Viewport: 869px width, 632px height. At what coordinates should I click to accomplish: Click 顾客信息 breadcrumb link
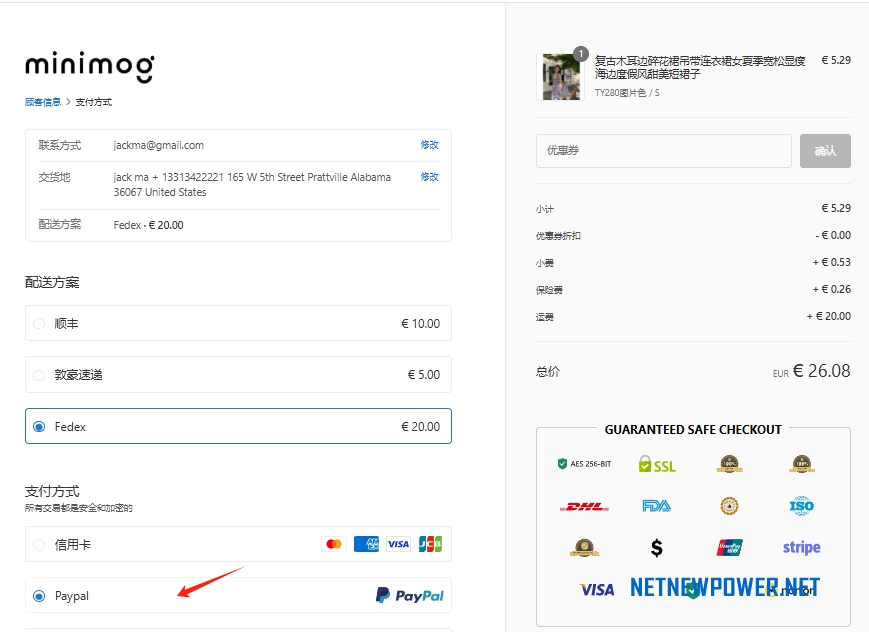(x=44, y=102)
